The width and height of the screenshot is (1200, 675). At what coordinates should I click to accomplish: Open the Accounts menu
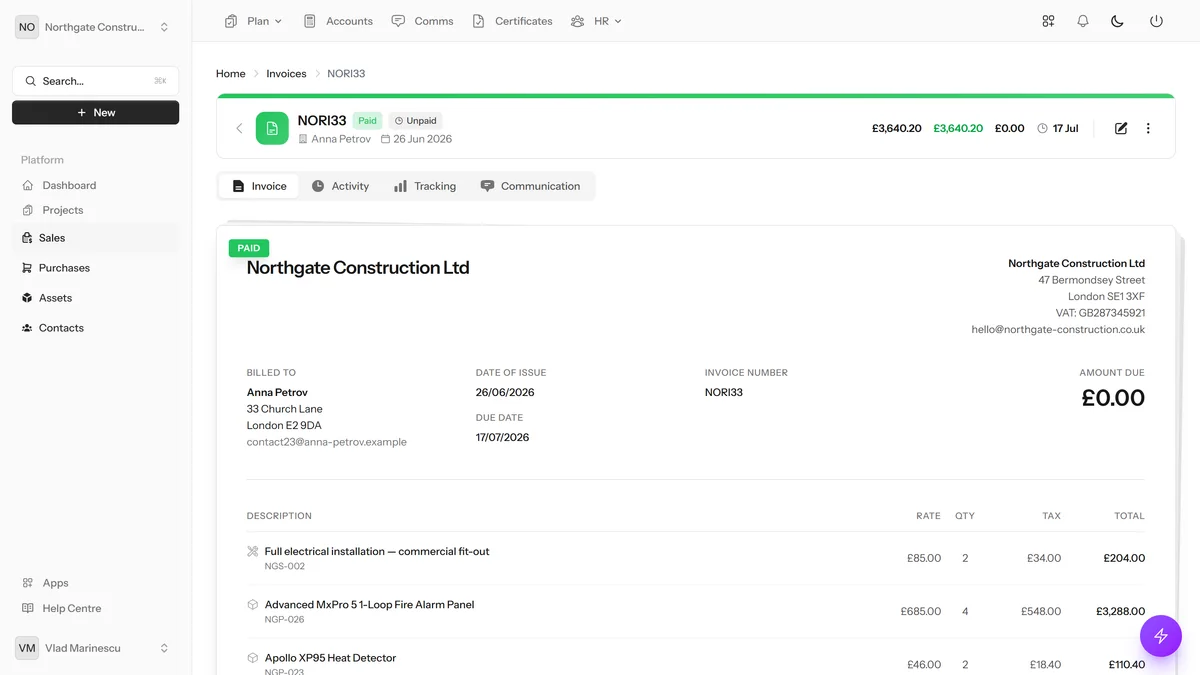pos(338,21)
